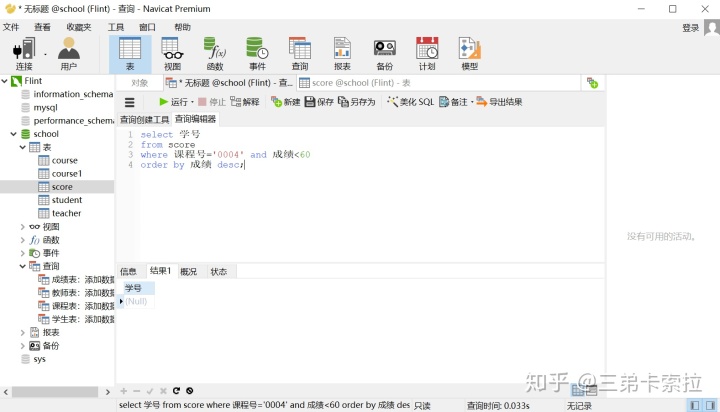Open the 备份 backup toolbar icon
Screen dimensions: 720x412
tap(385, 54)
